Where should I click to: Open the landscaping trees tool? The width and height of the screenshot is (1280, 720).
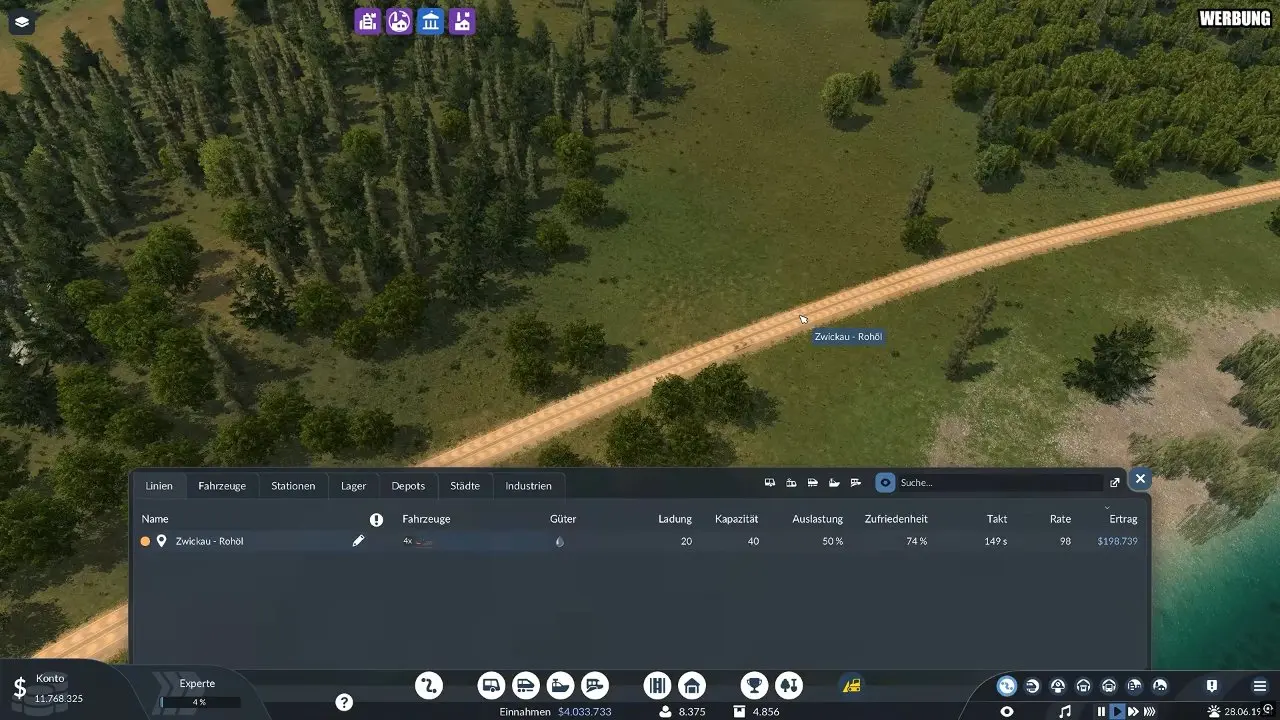click(x=789, y=685)
